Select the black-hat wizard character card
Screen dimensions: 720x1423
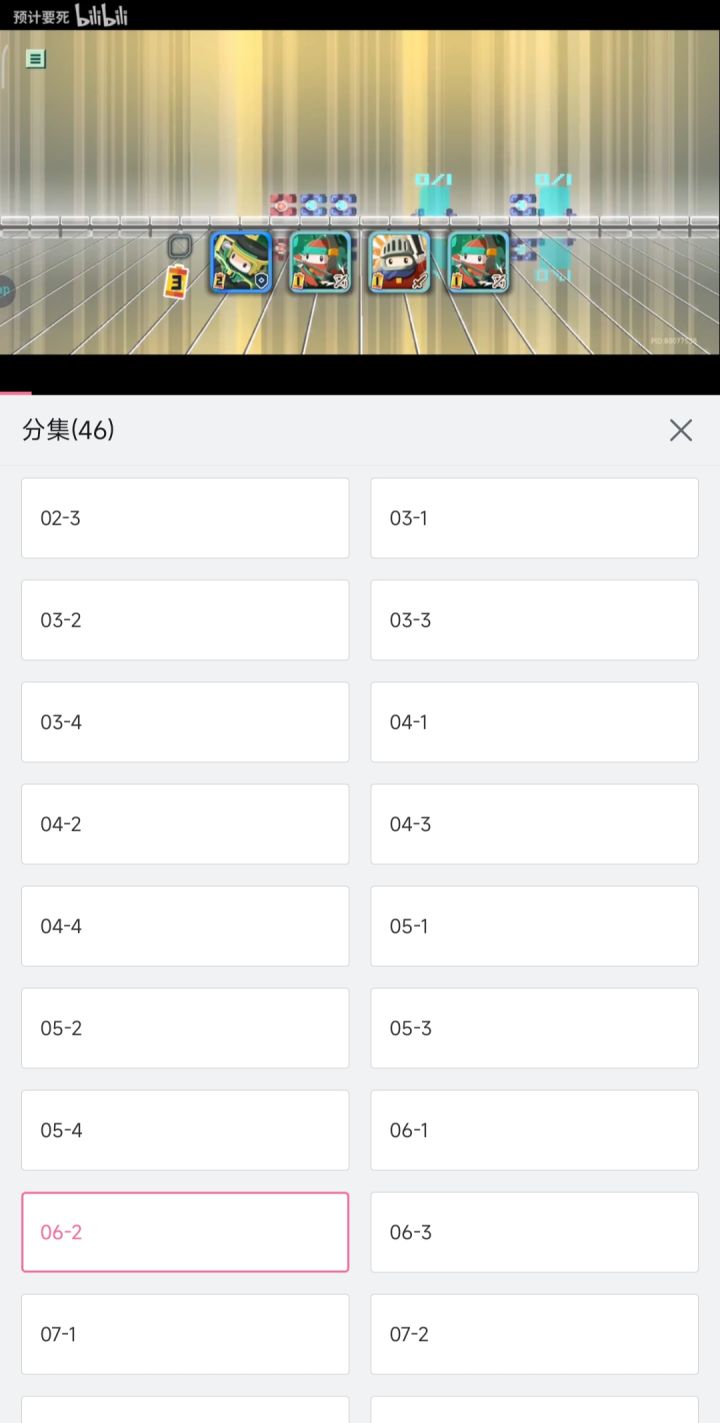point(240,262)
